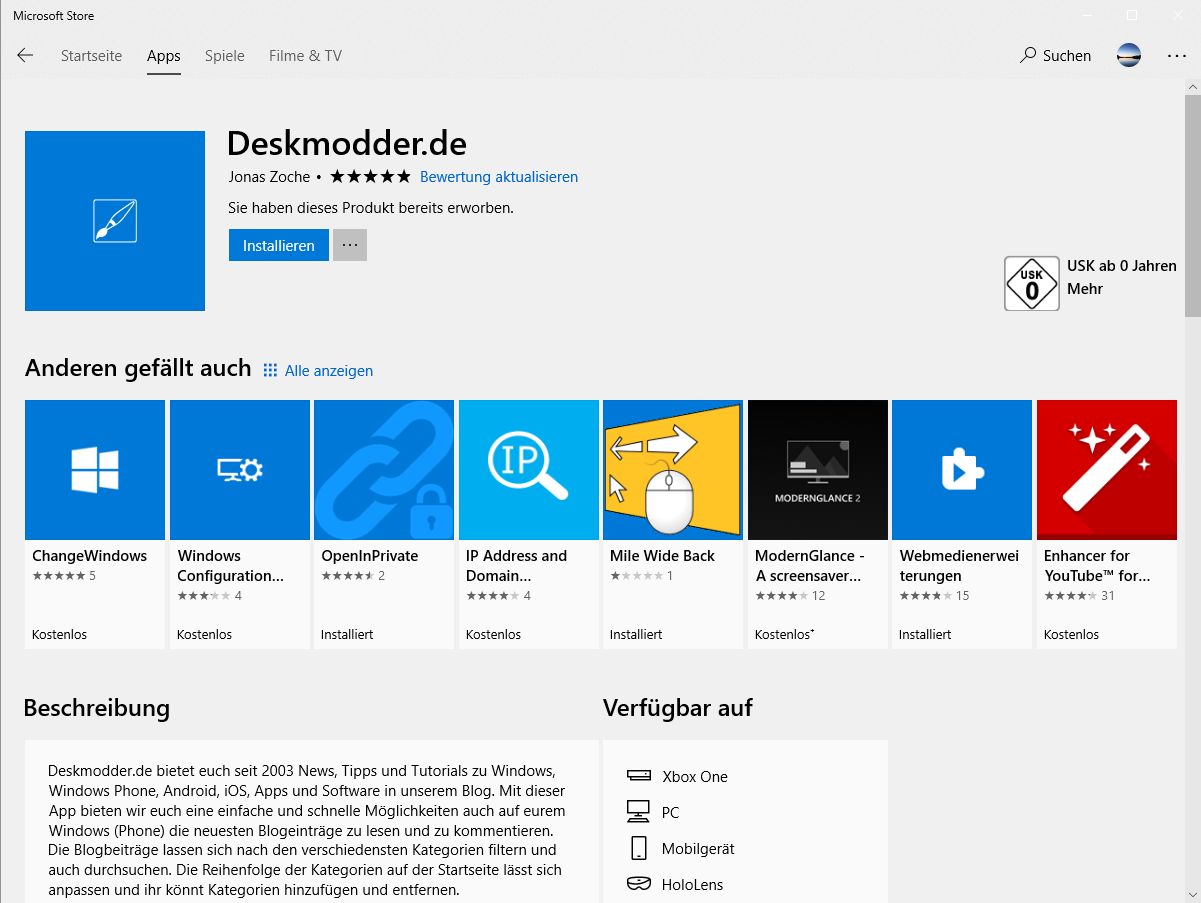Click Bewertung aktualisieren link
Image resolution: width=1201 pixels, height=903 pixels.
(x=499, y=177)
